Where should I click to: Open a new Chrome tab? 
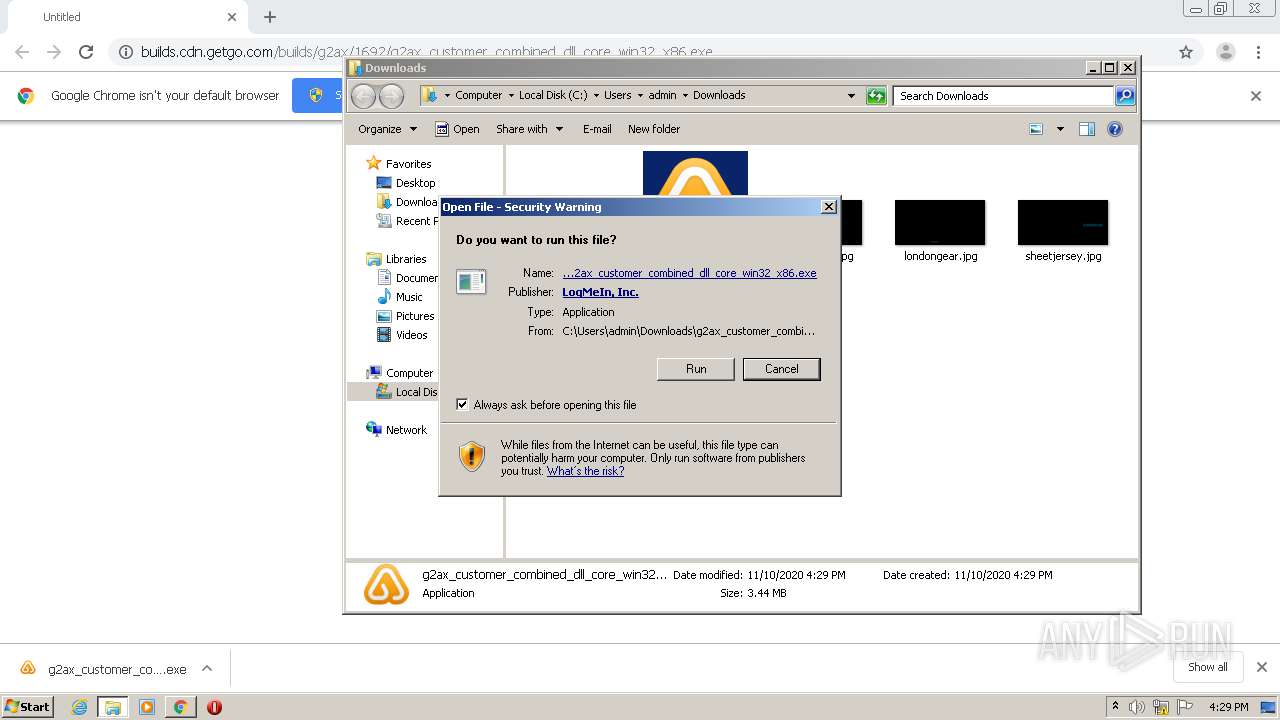click(x=270, y=17)
